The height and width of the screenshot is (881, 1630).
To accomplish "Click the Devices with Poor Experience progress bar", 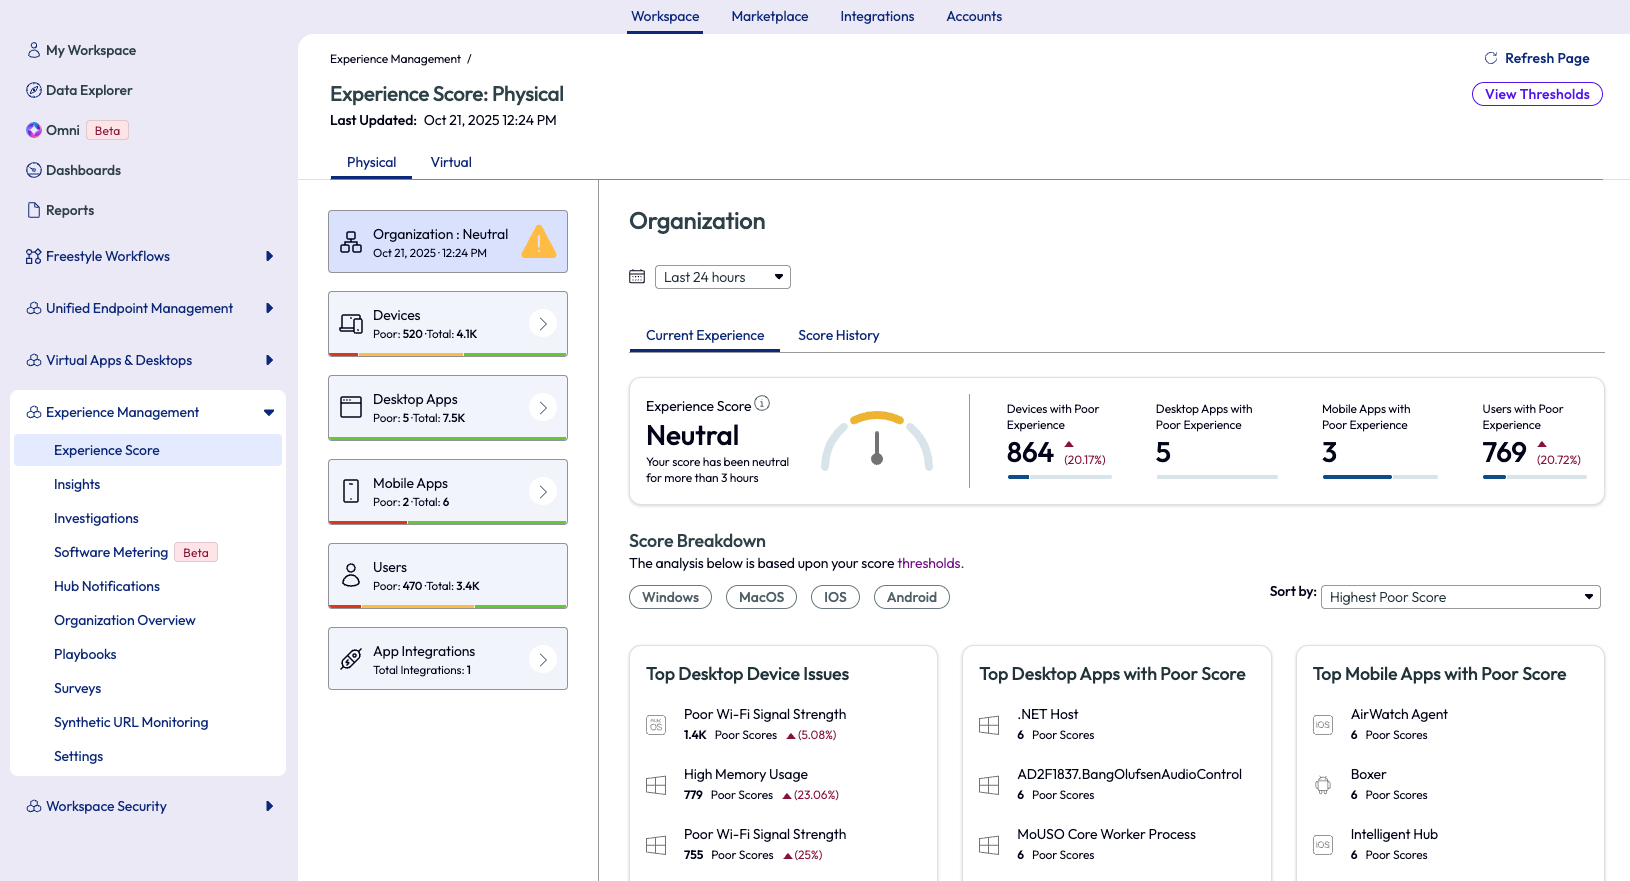I will pyautogui.click(x=1059, y=477).
